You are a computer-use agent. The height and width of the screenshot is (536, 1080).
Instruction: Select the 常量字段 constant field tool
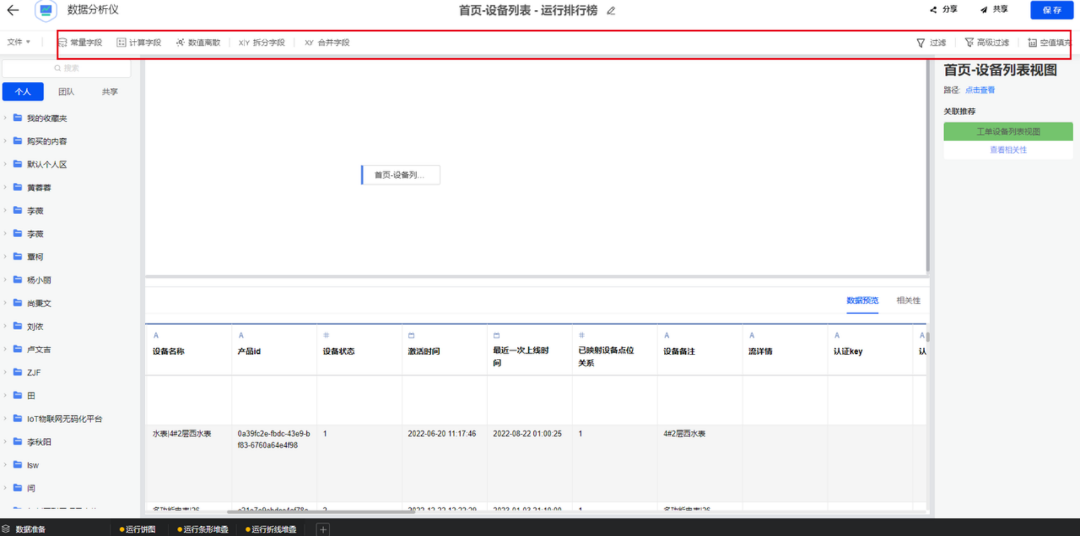point(80,43)
